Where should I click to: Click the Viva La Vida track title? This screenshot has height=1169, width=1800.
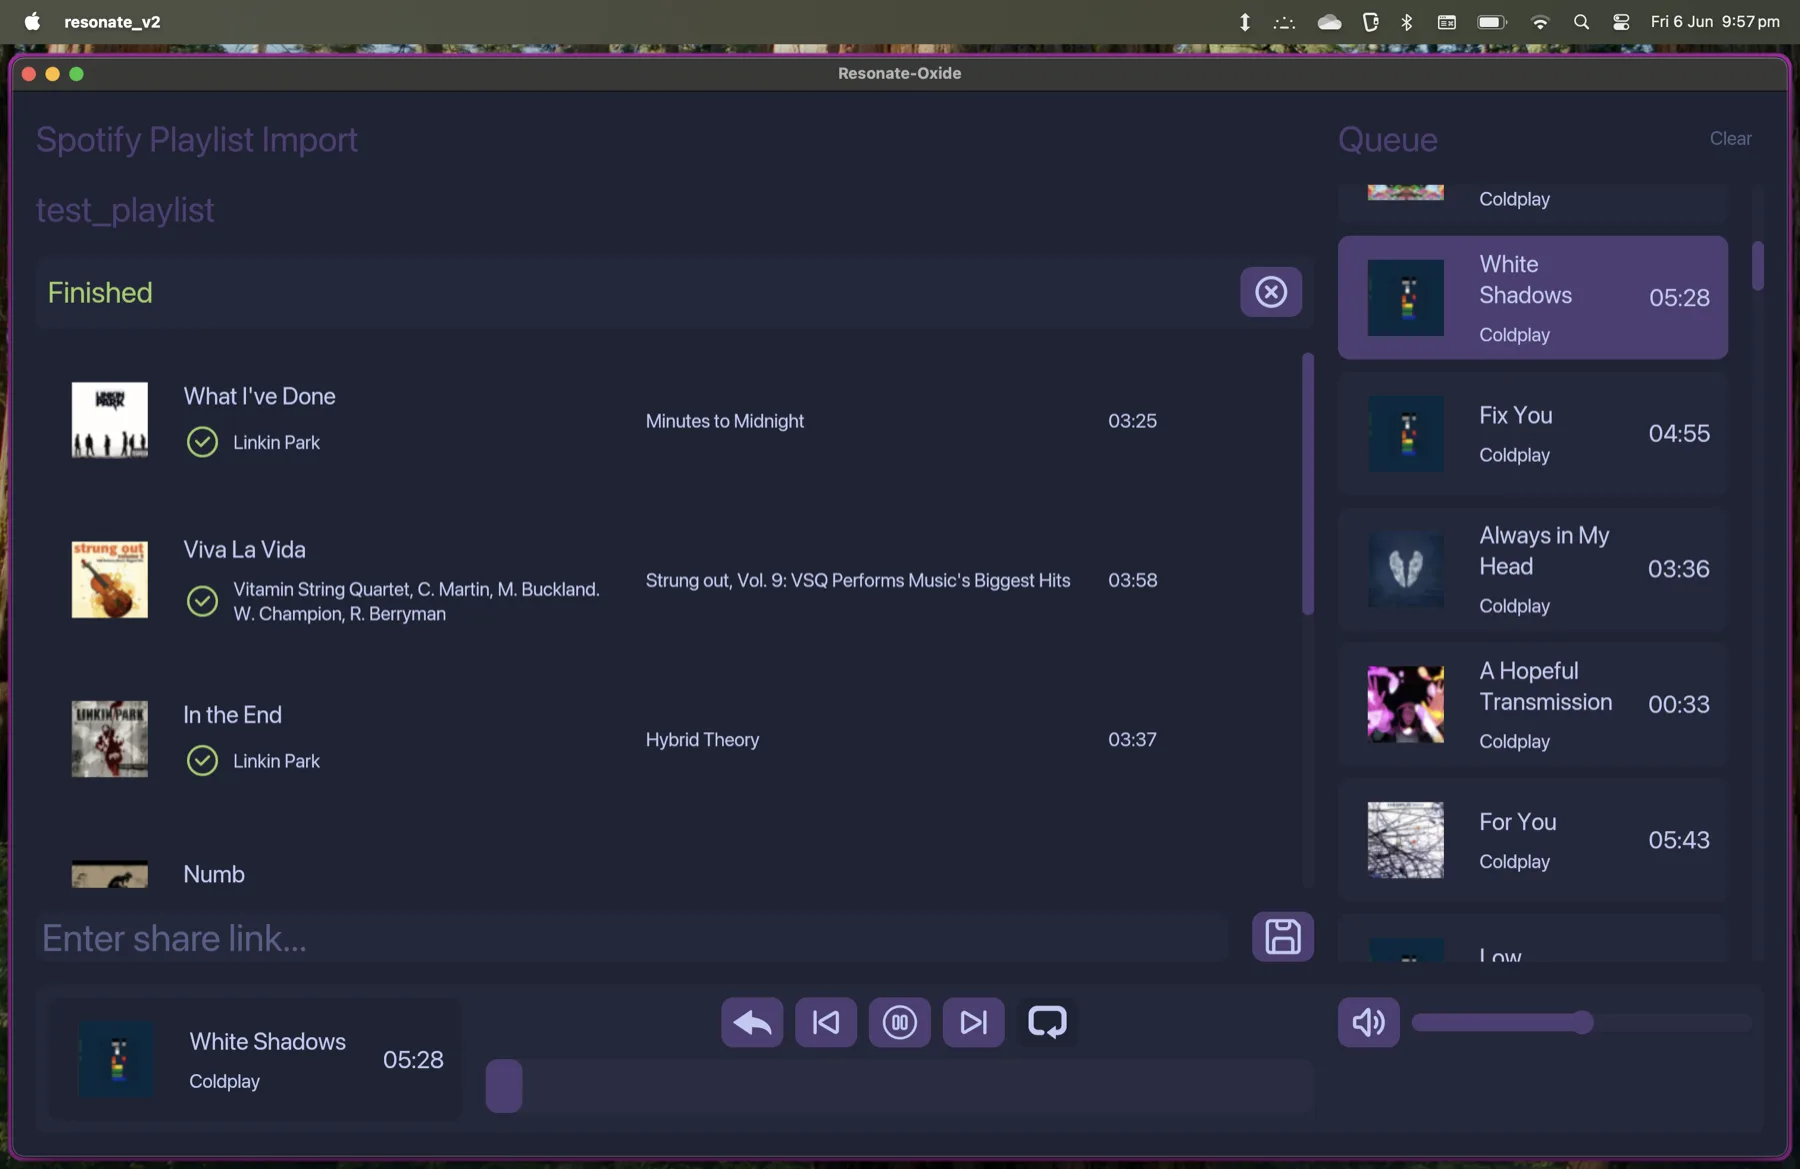244,550
